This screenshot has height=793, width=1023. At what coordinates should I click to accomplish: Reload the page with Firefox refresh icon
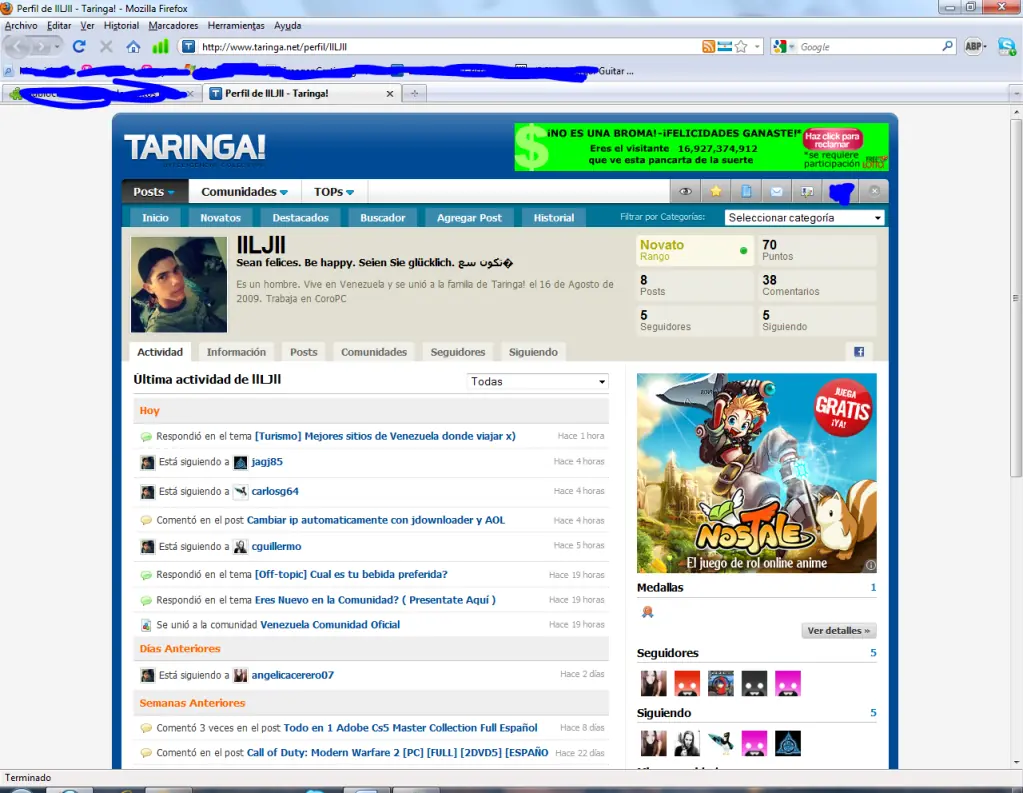click(79, 46)
